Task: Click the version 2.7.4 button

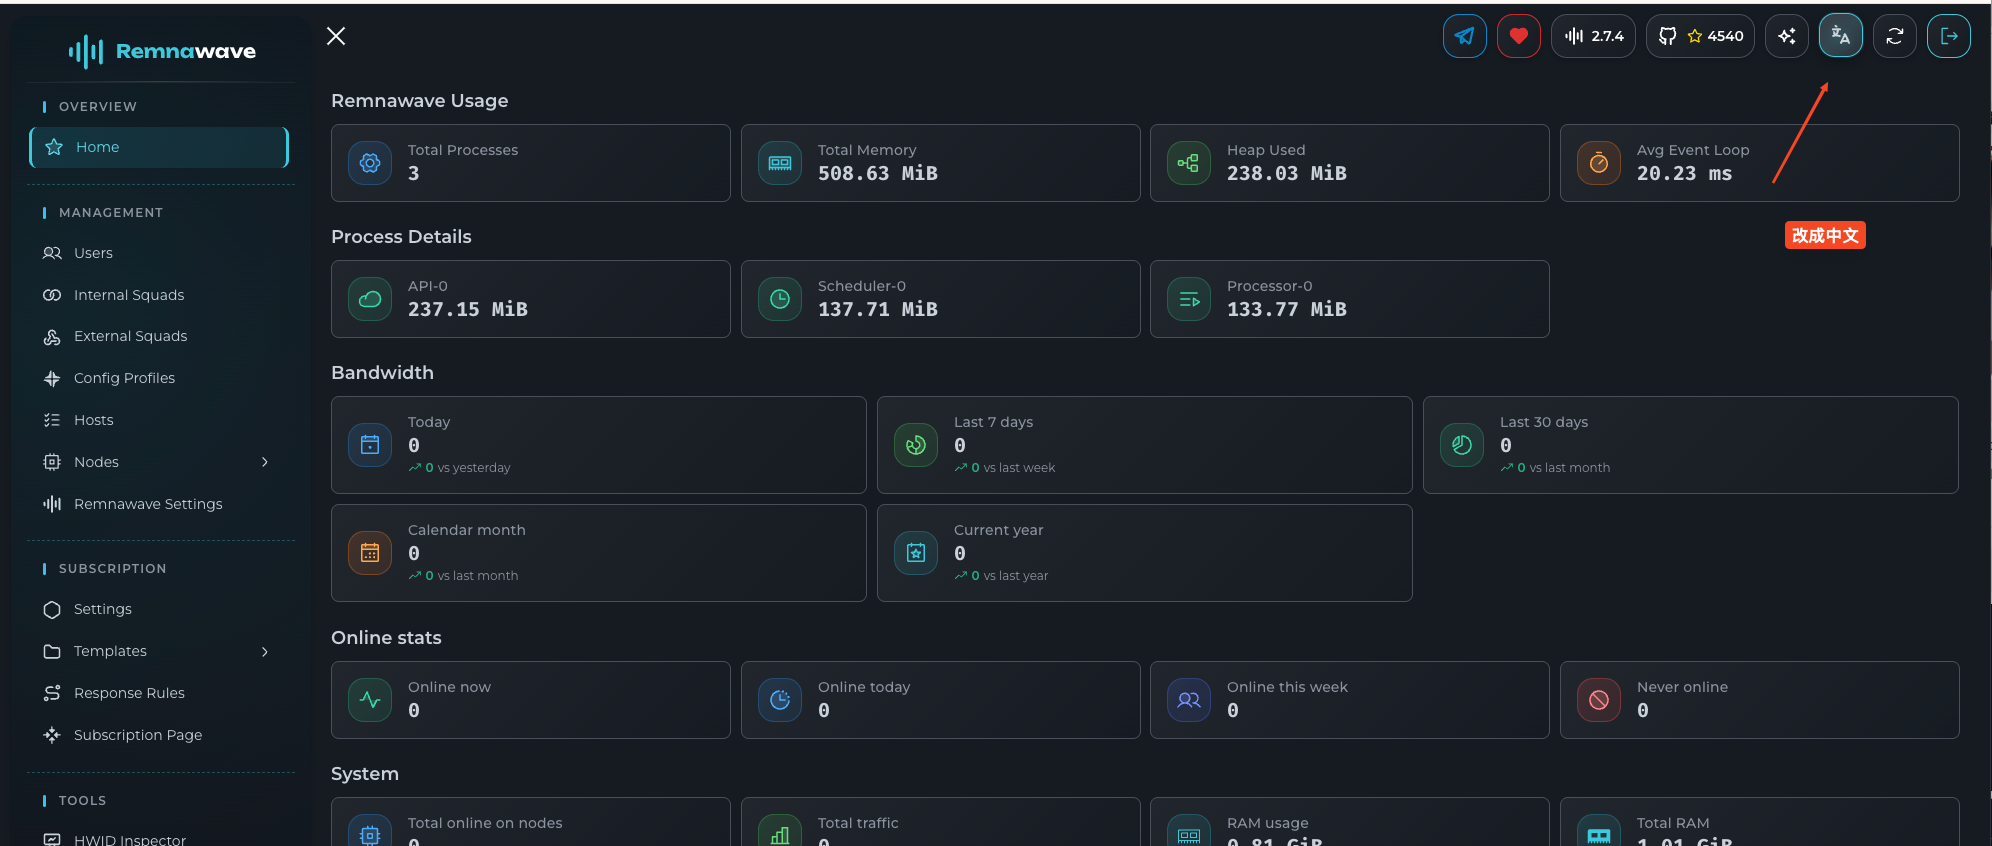Action: pos(1593,36)
